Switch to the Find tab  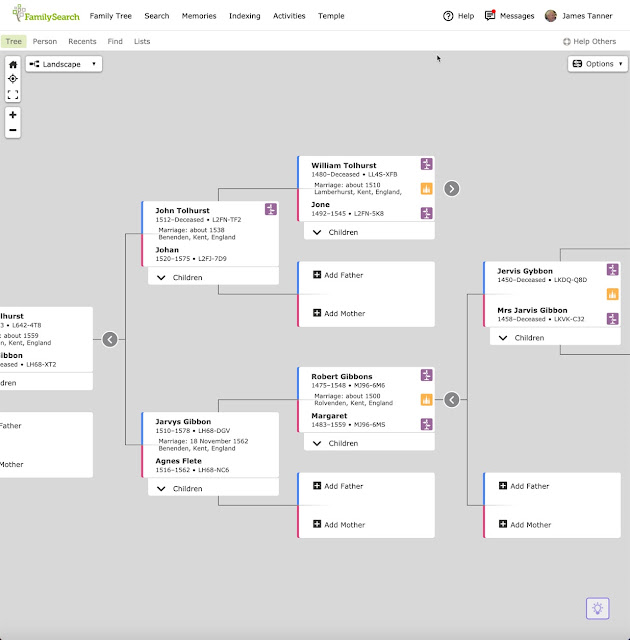(x=115, y=41)
